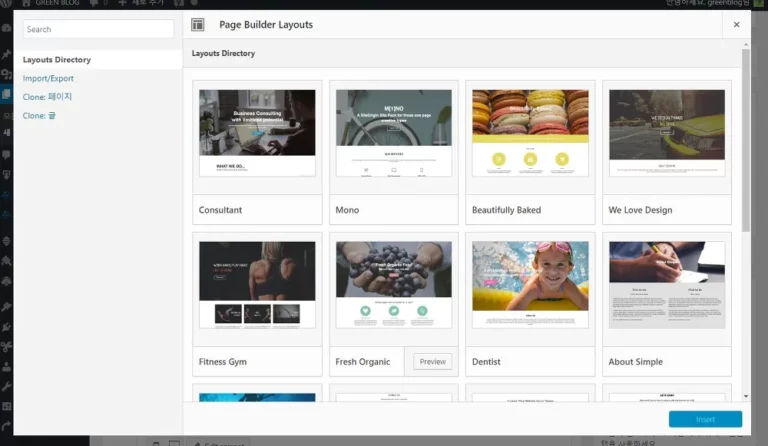Open Tools wrench icon in WordPress sidebar

tap(6, 386)
